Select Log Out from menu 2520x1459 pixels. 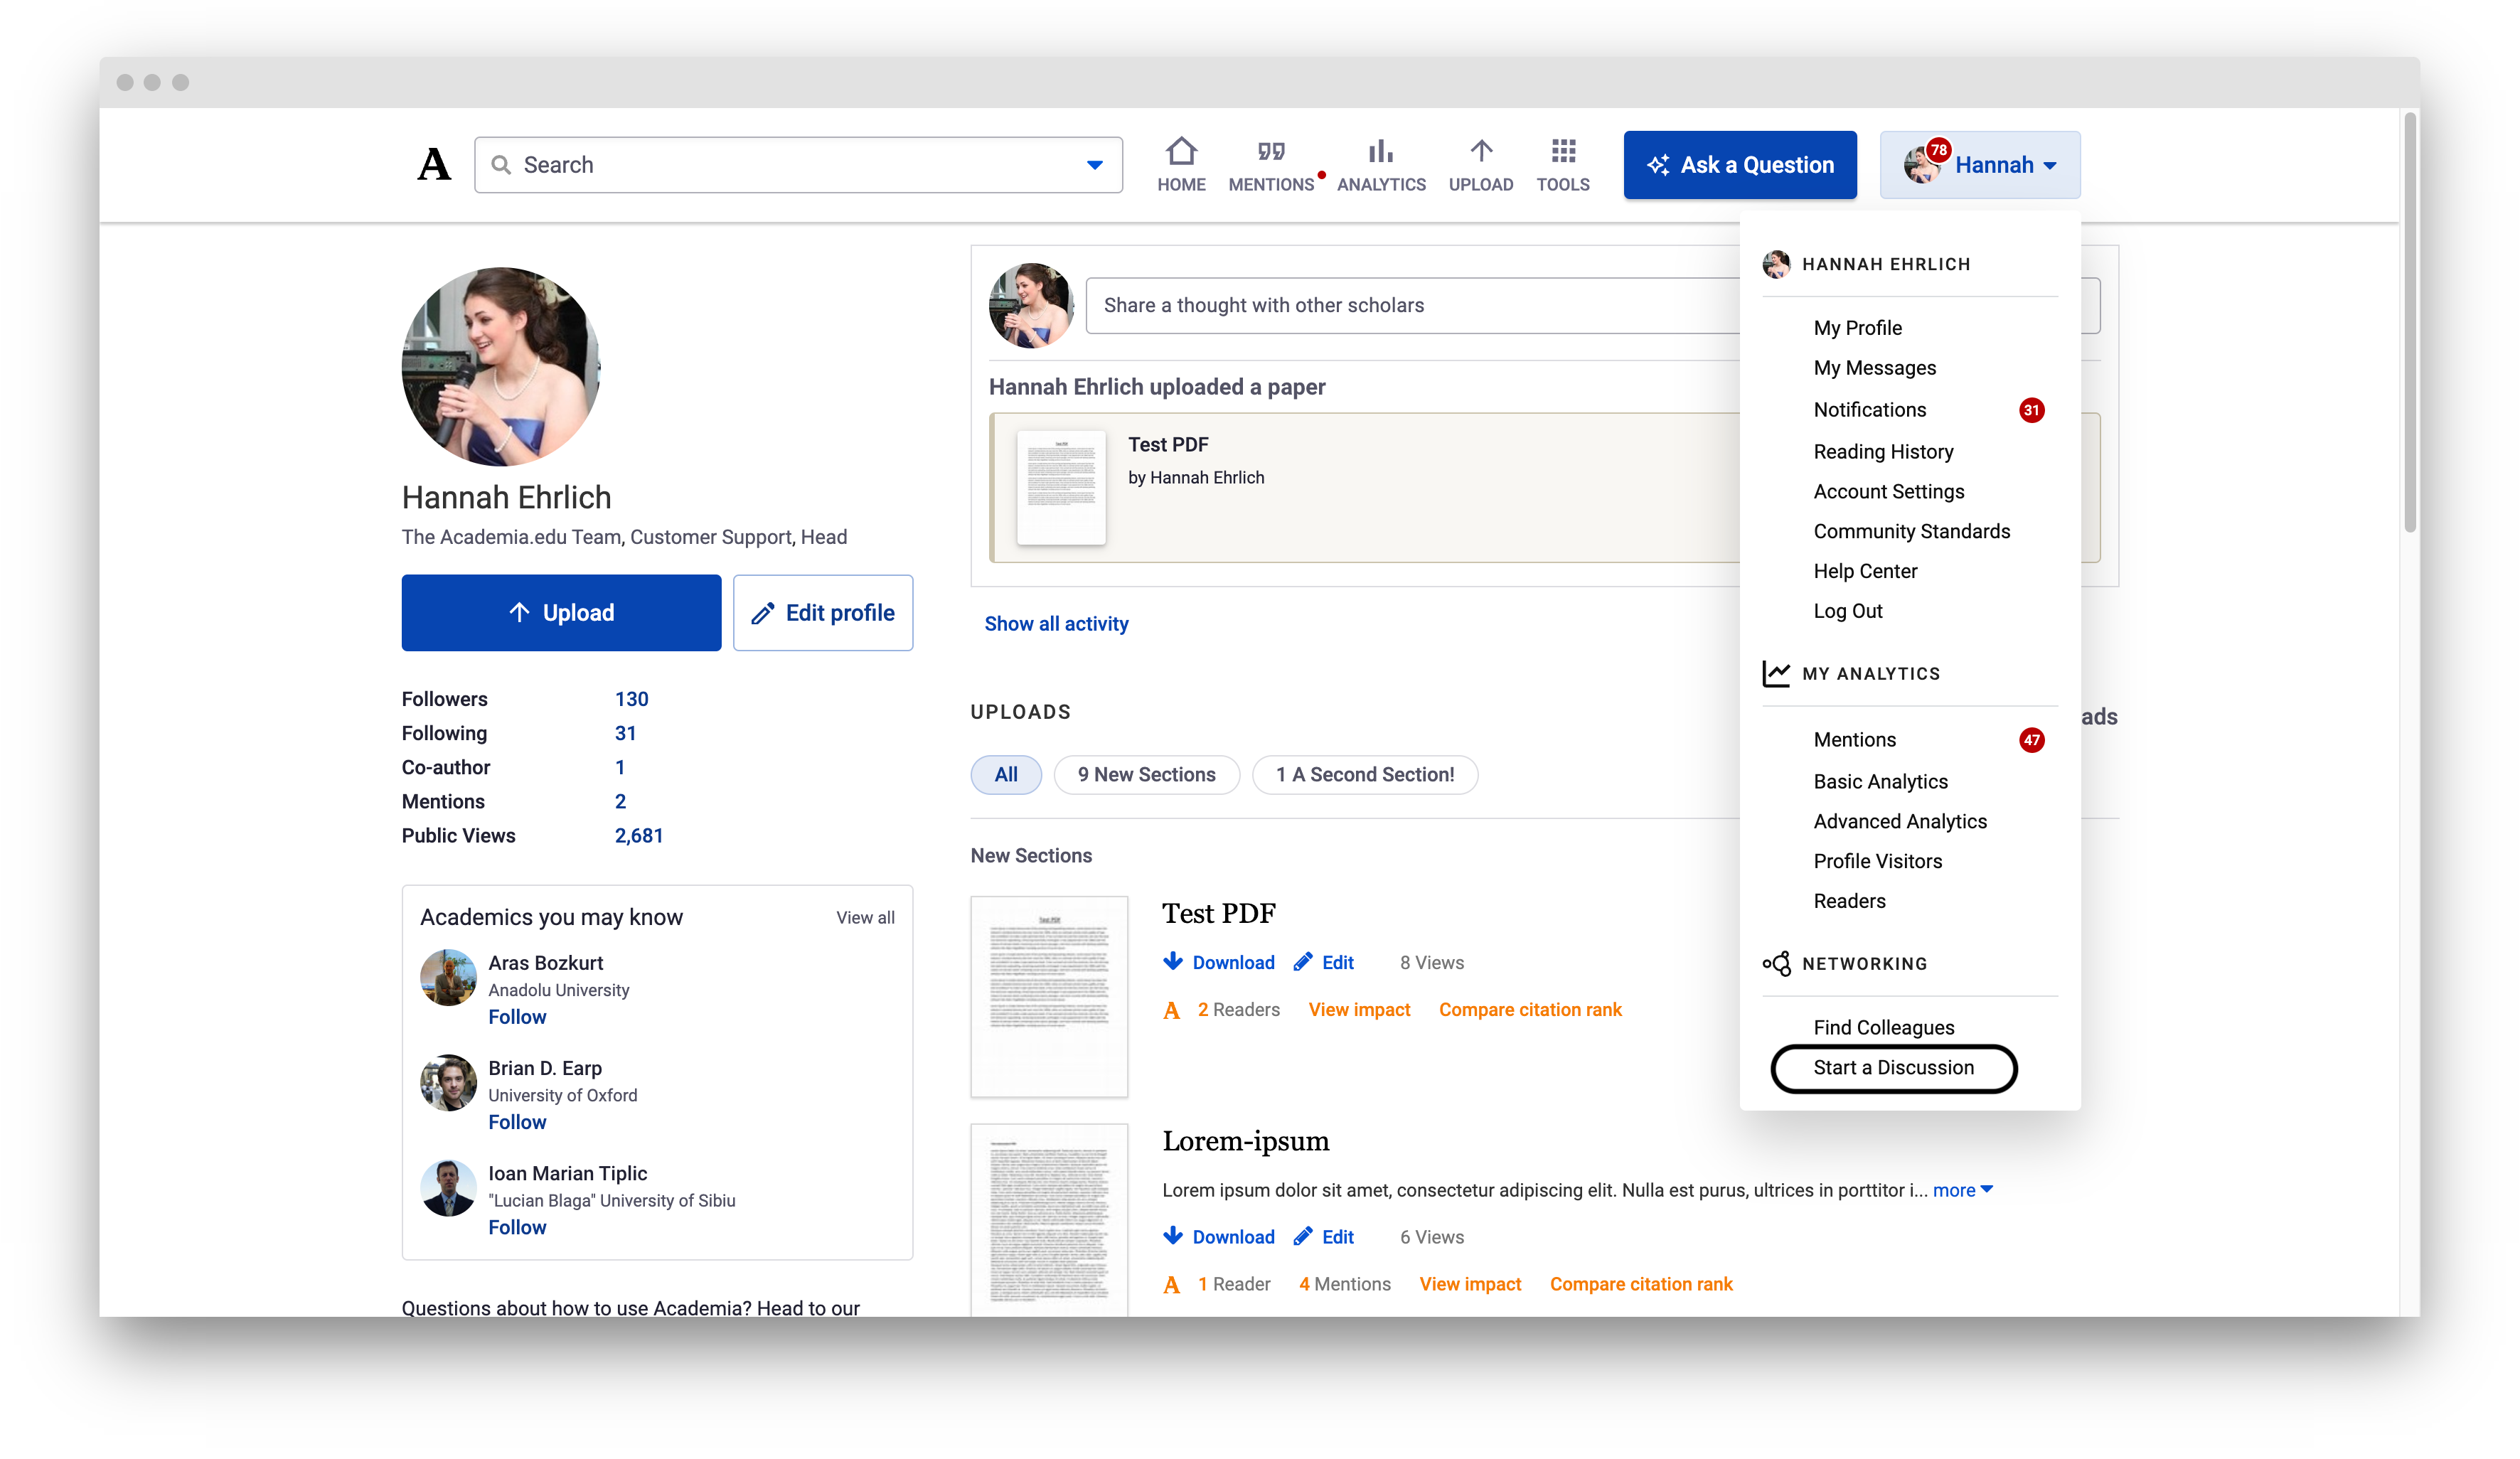click(x=1848, y=612)
